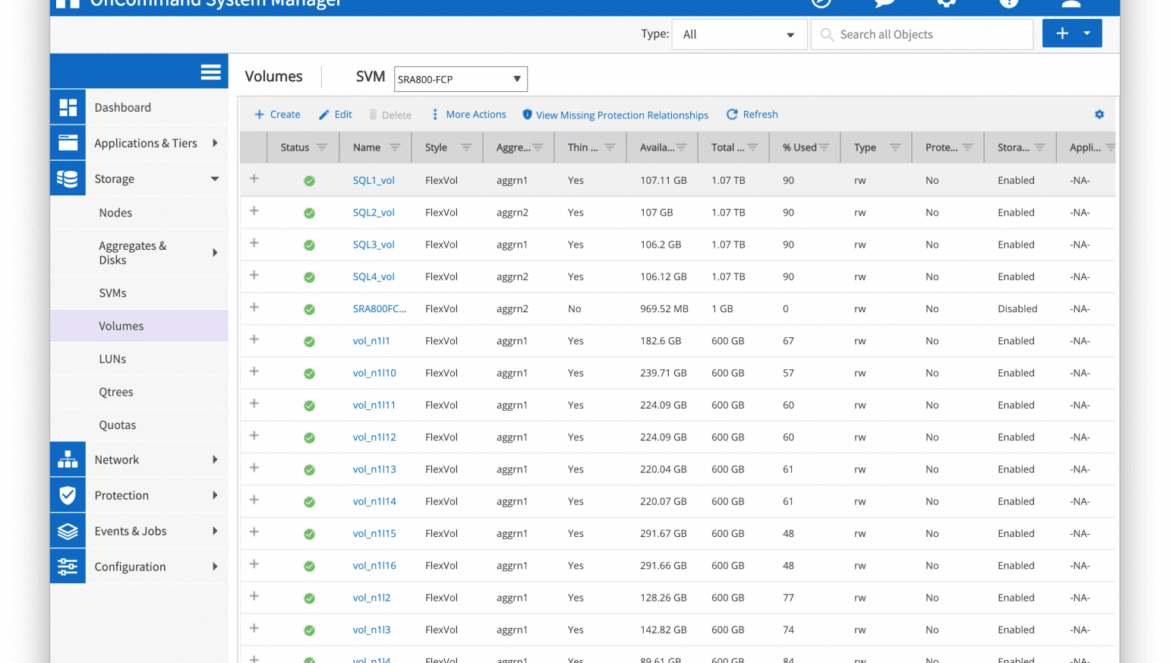This screenshot has height=663, width=1170.
Task: Click the Applications & Tiers icon
Action: point(68,143)
